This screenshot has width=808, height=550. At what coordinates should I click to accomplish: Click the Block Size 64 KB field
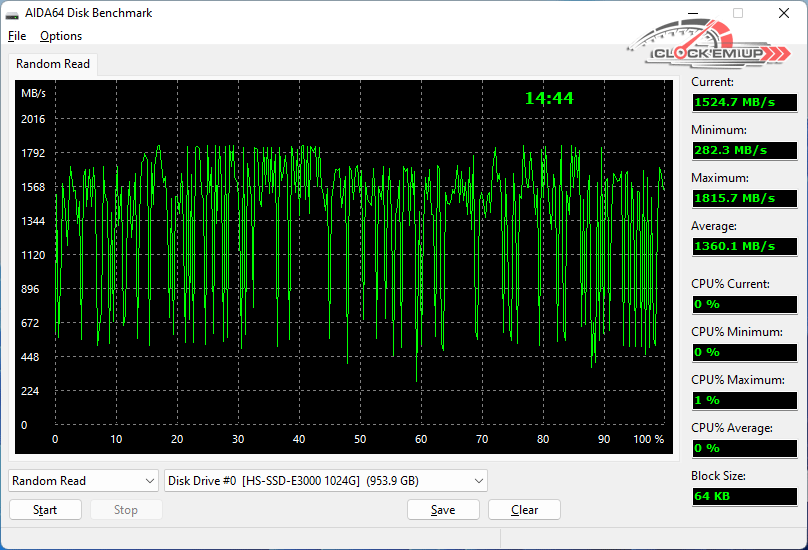744,496
